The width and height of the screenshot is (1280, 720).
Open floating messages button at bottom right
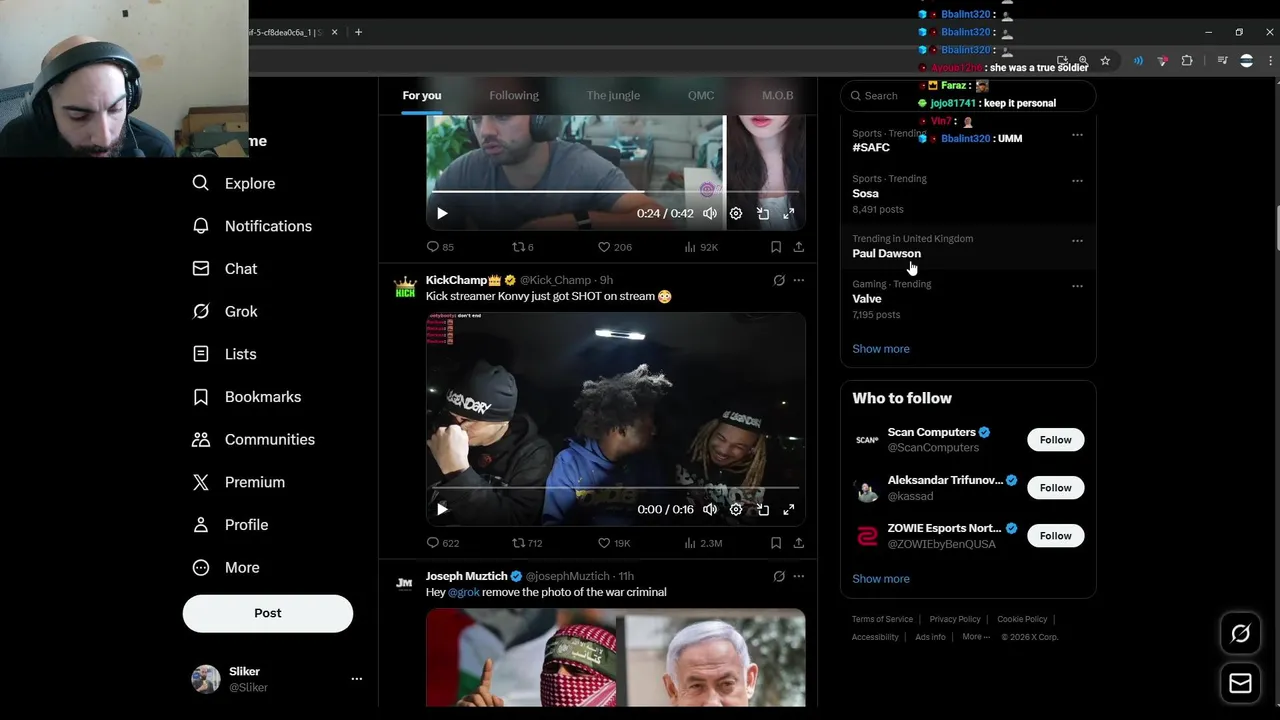[x=1240, y=683]
